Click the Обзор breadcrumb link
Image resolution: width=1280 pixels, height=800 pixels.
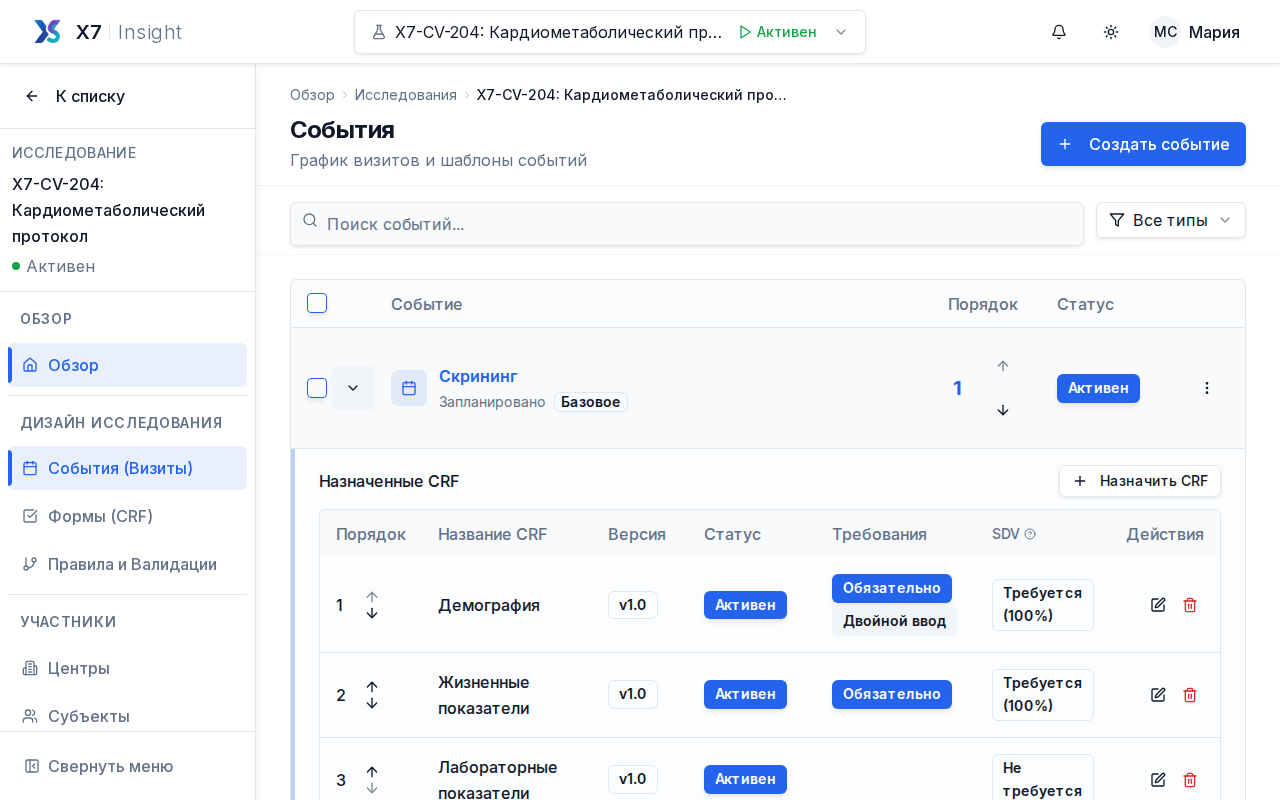point(312,95)
